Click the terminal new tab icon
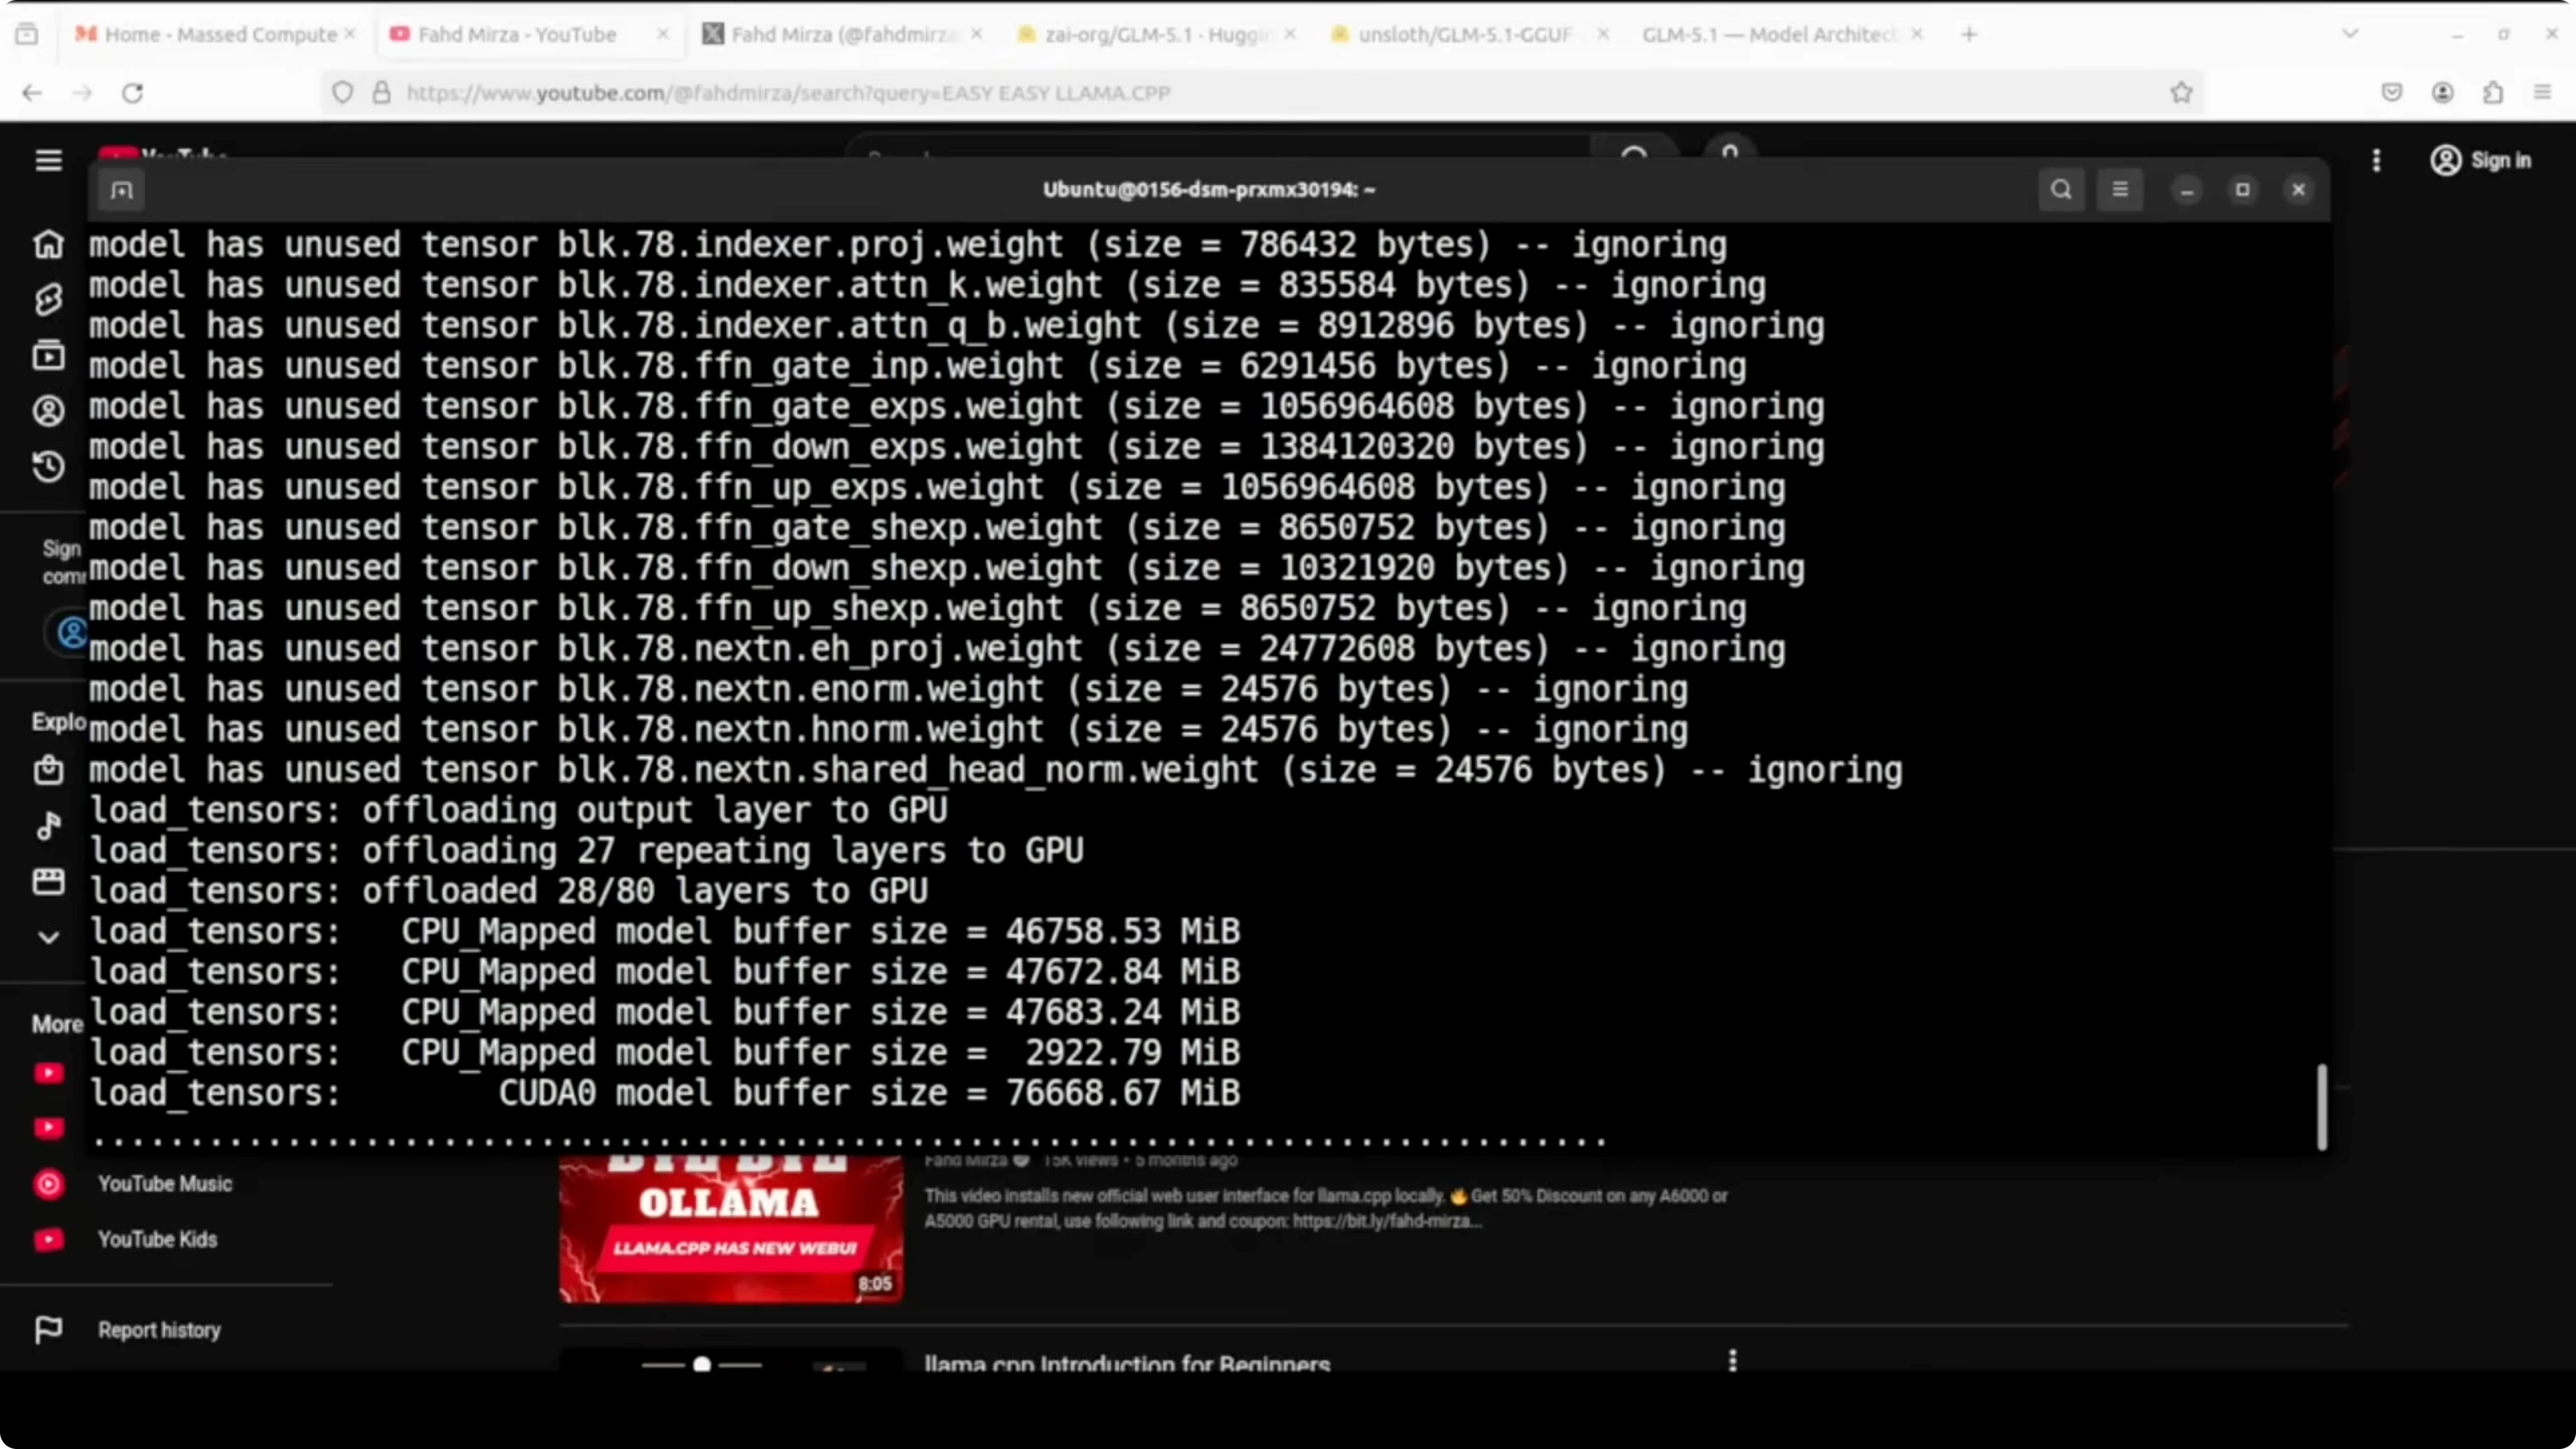 122,190
